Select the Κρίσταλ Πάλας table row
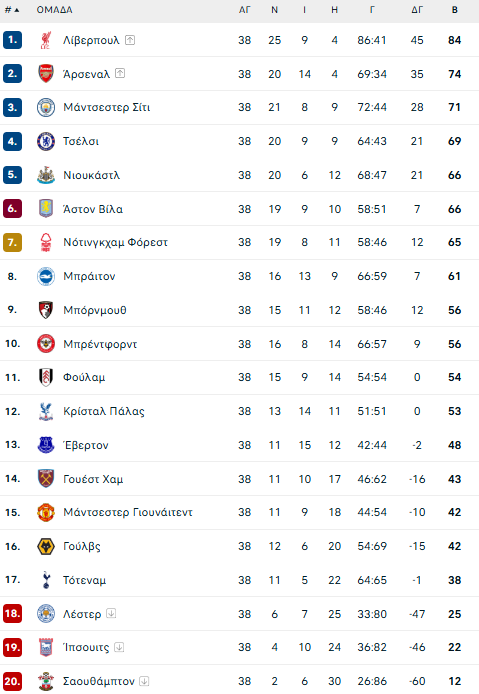Viewport: 479px width, 694px height. click(x=240, y=411)
